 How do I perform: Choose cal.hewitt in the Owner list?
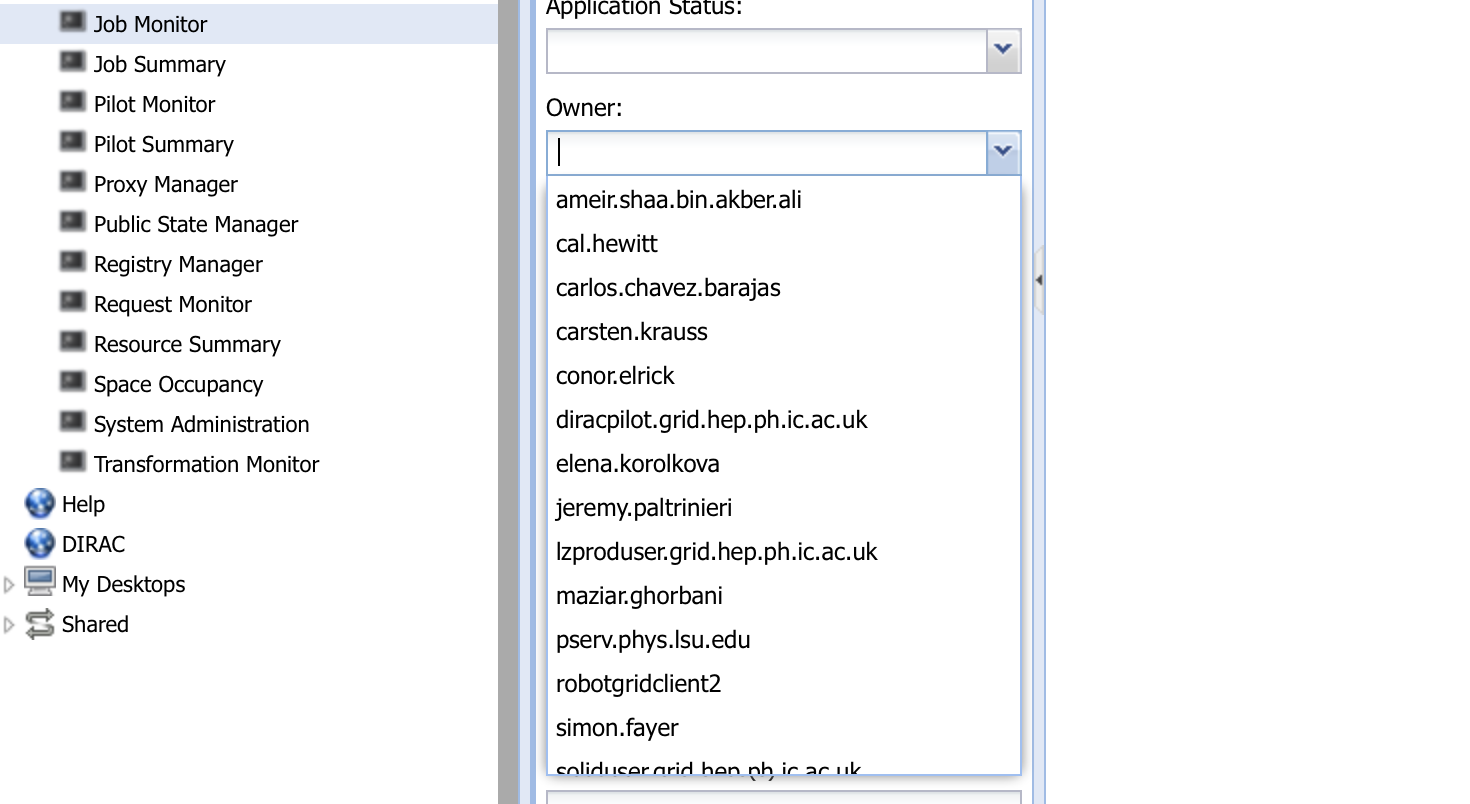click(606, 244)
